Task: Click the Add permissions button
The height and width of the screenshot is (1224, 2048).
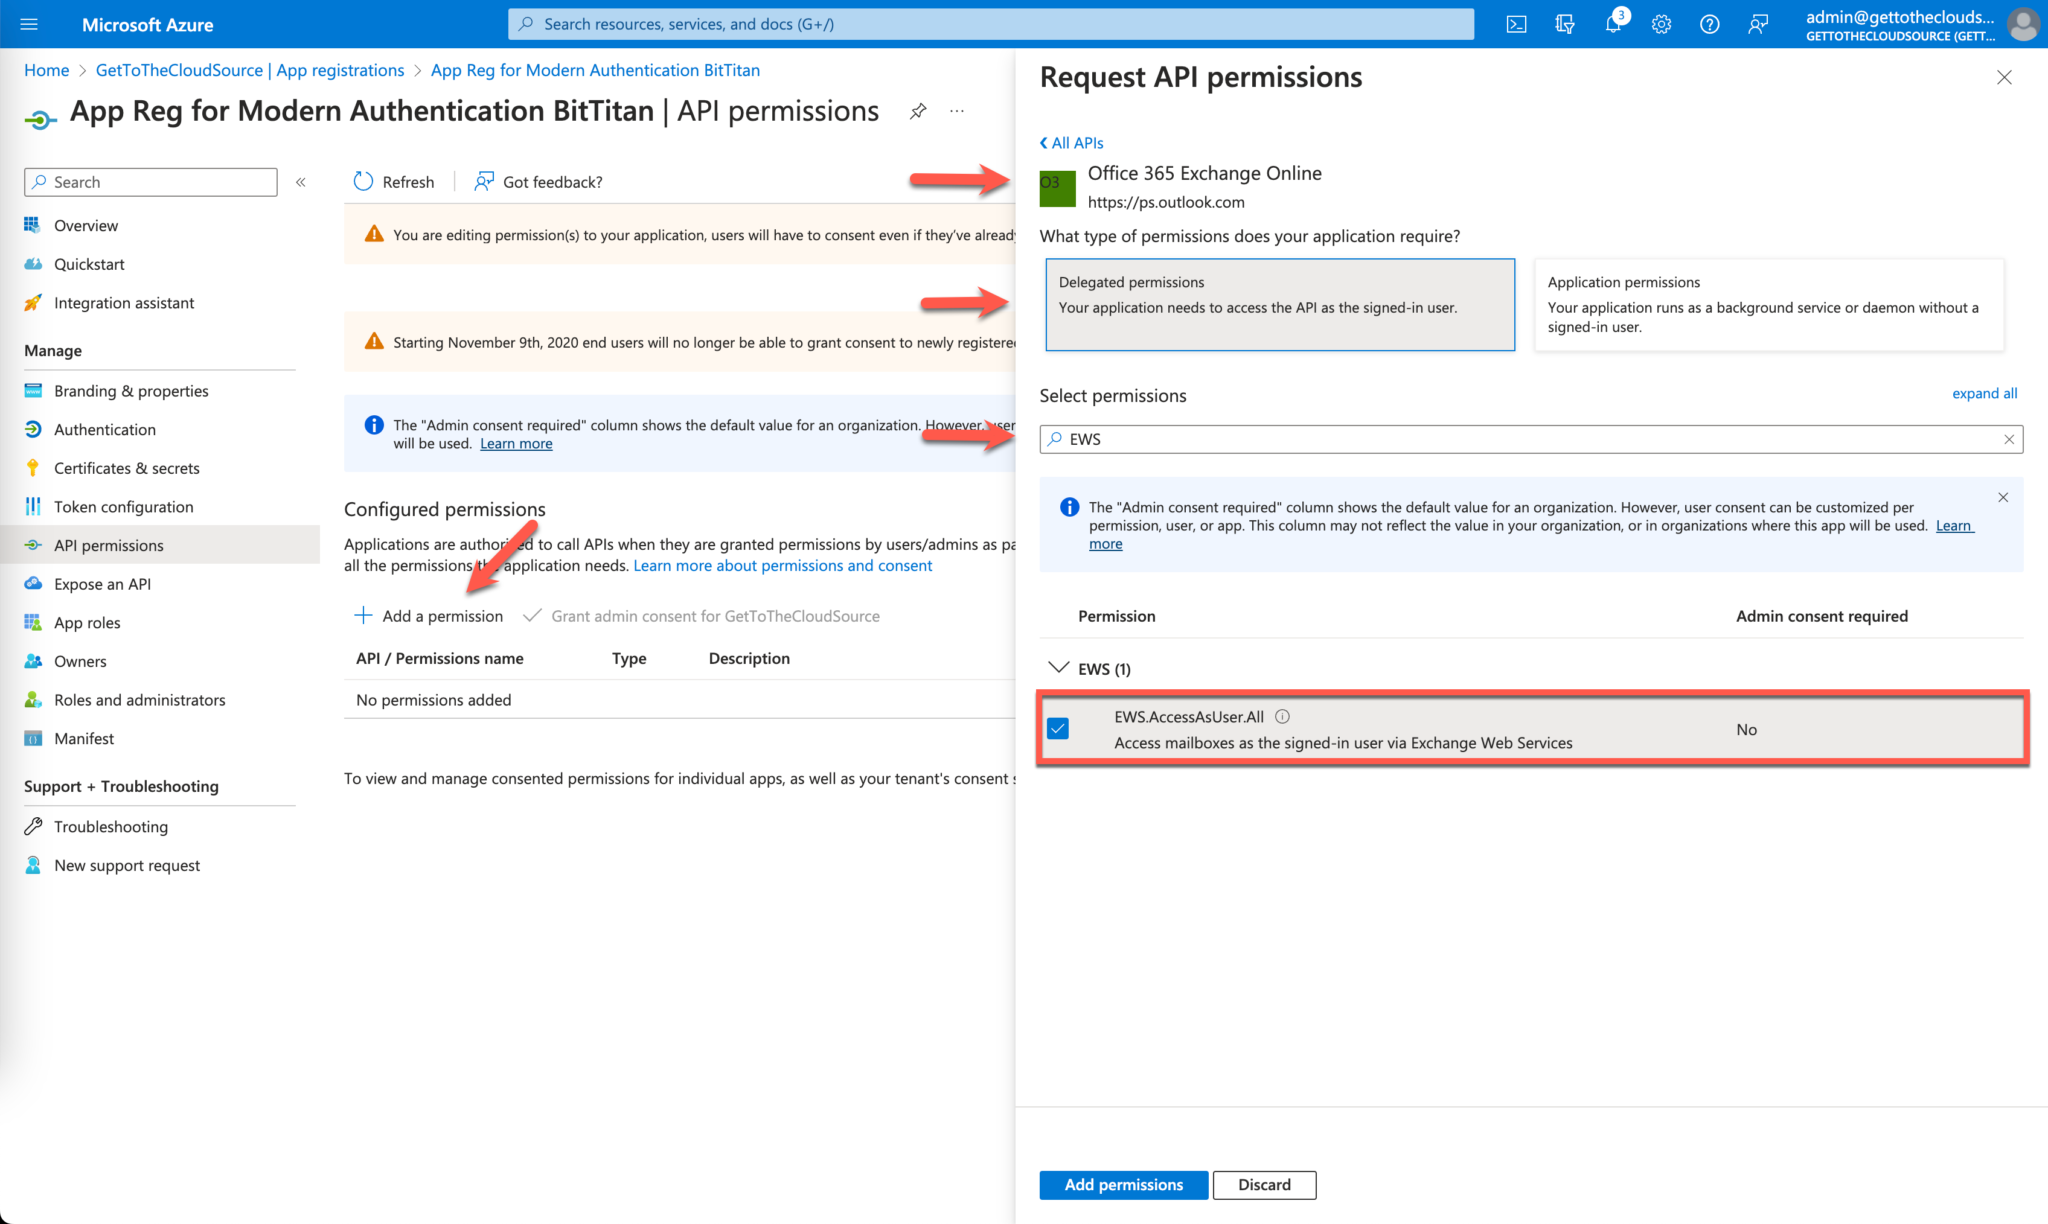Action: [1123, 1184]
